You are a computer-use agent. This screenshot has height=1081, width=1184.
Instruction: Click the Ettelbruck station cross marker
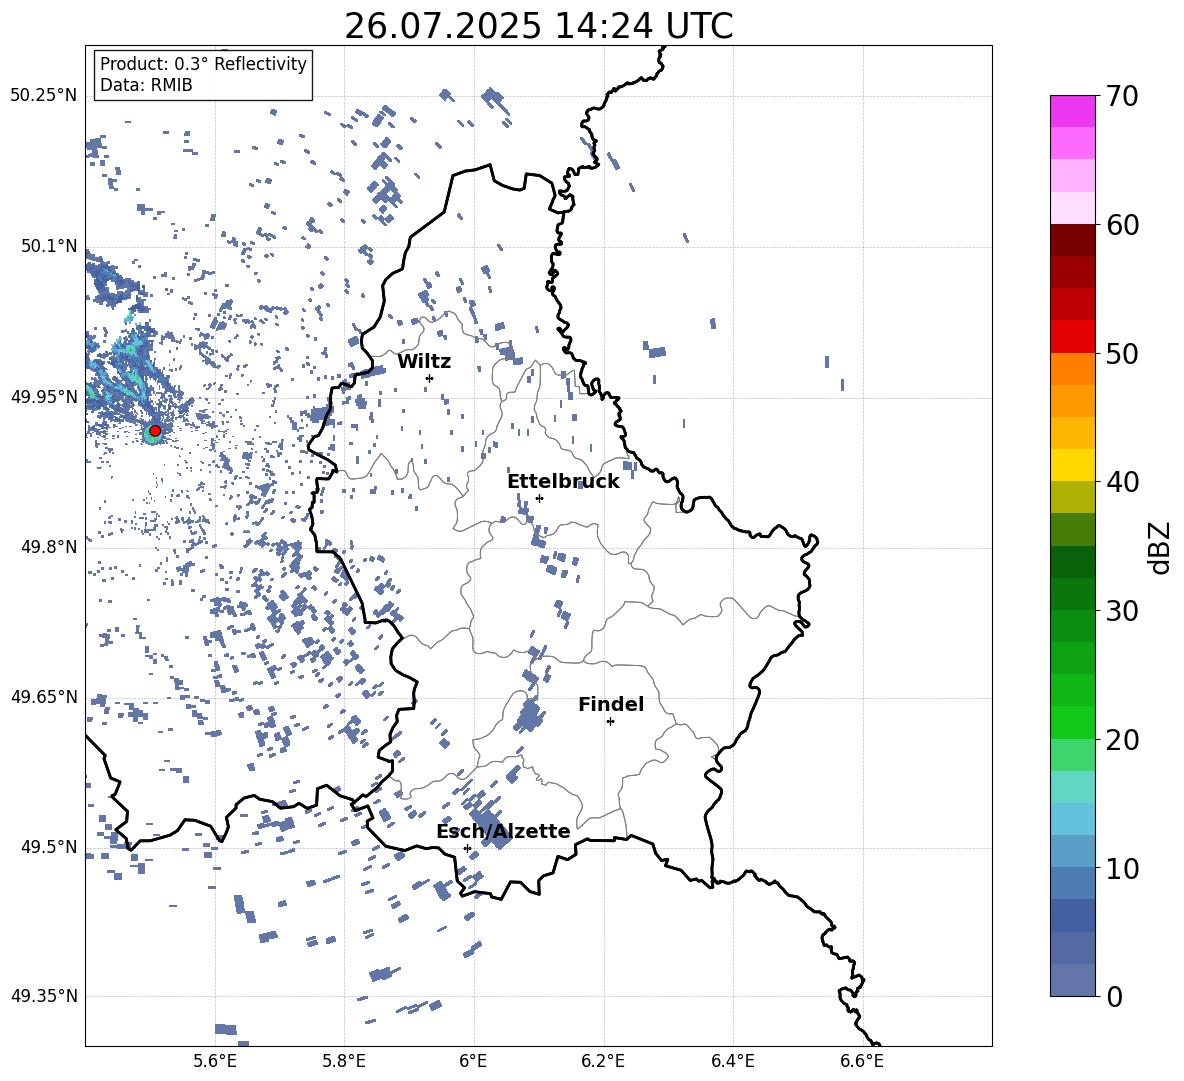[x=539, y=498]
